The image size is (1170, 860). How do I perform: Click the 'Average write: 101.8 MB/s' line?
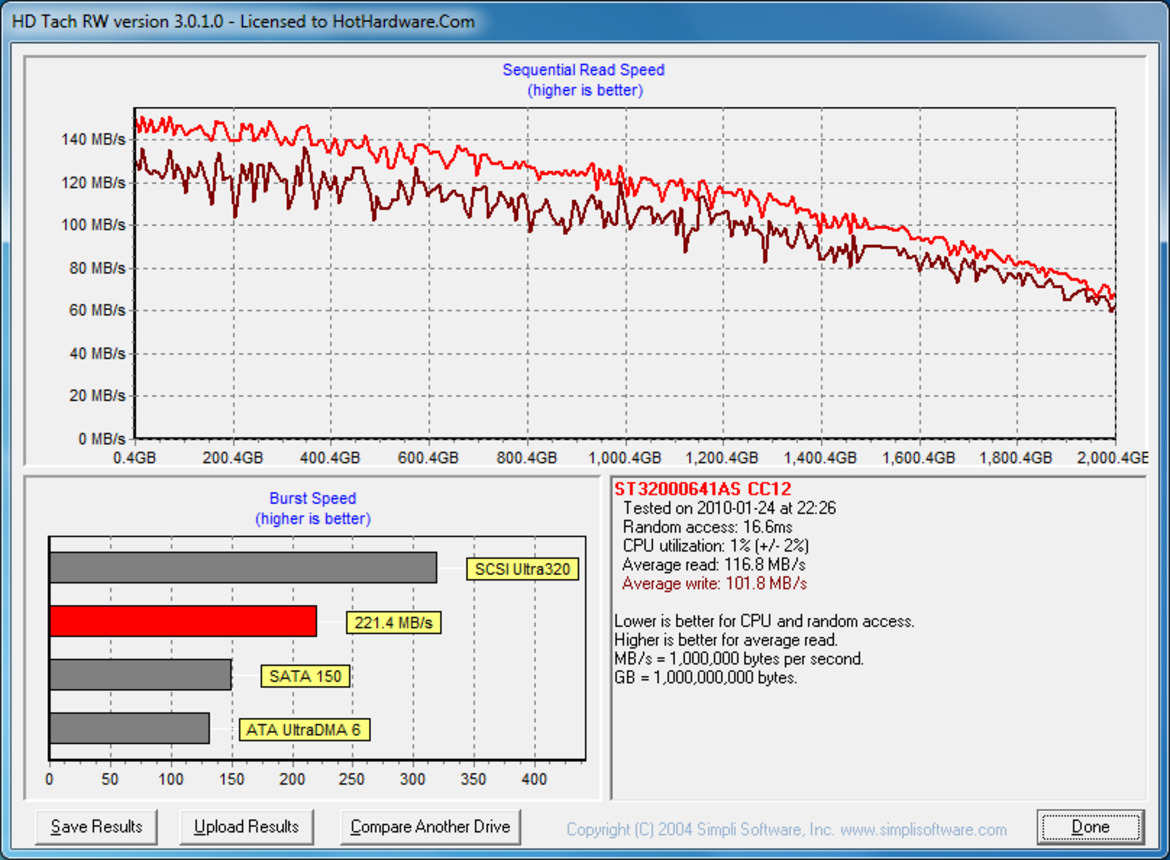click(x=714, y=583)
